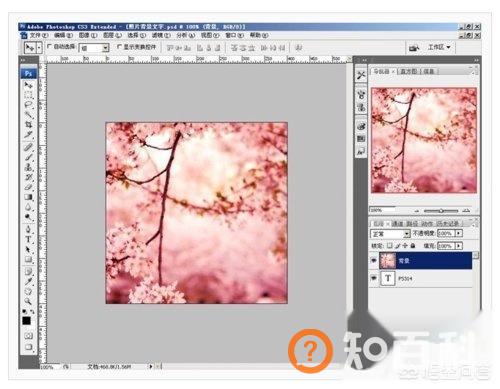Toggle lock image pixels brush icon
The height and width of the screenshot is (389, 500).
tap(397, 246)
